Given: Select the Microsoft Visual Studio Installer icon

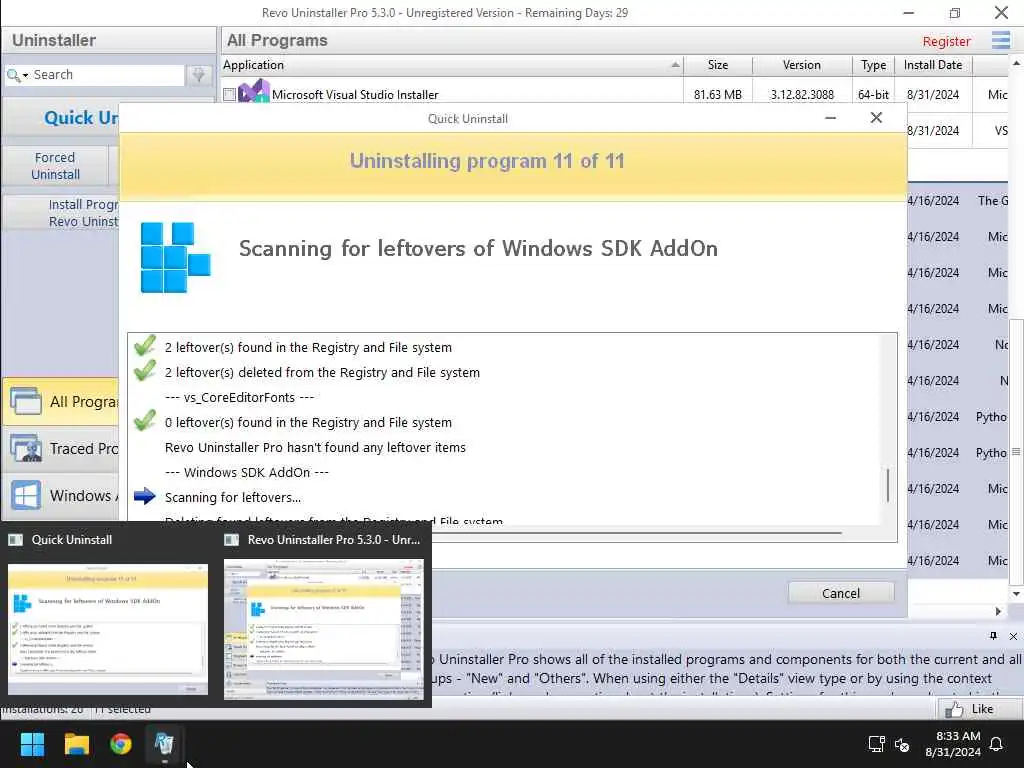Looking at the screenshot, I should pos(253,91).
